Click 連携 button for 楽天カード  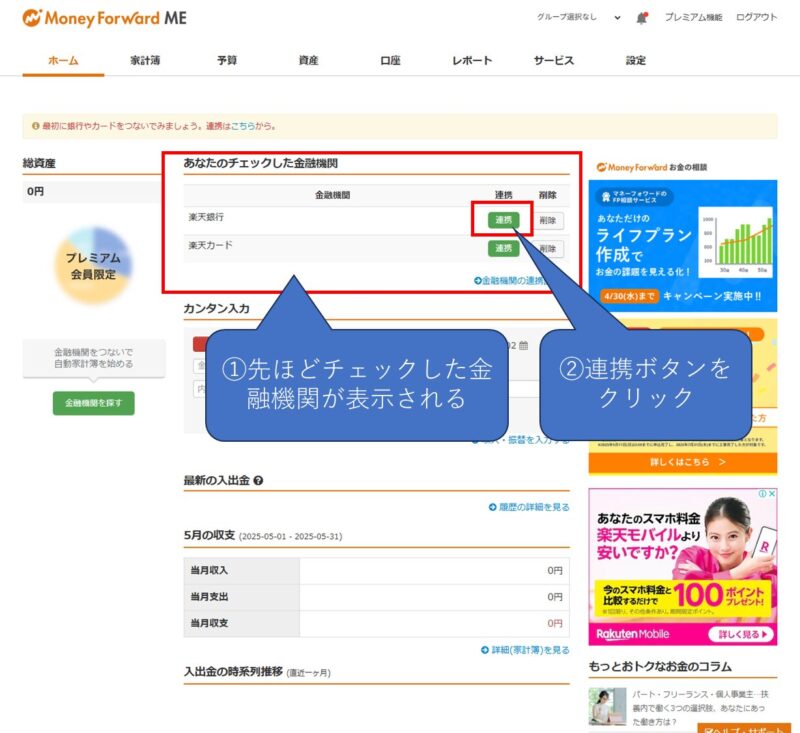pos(503,248)
